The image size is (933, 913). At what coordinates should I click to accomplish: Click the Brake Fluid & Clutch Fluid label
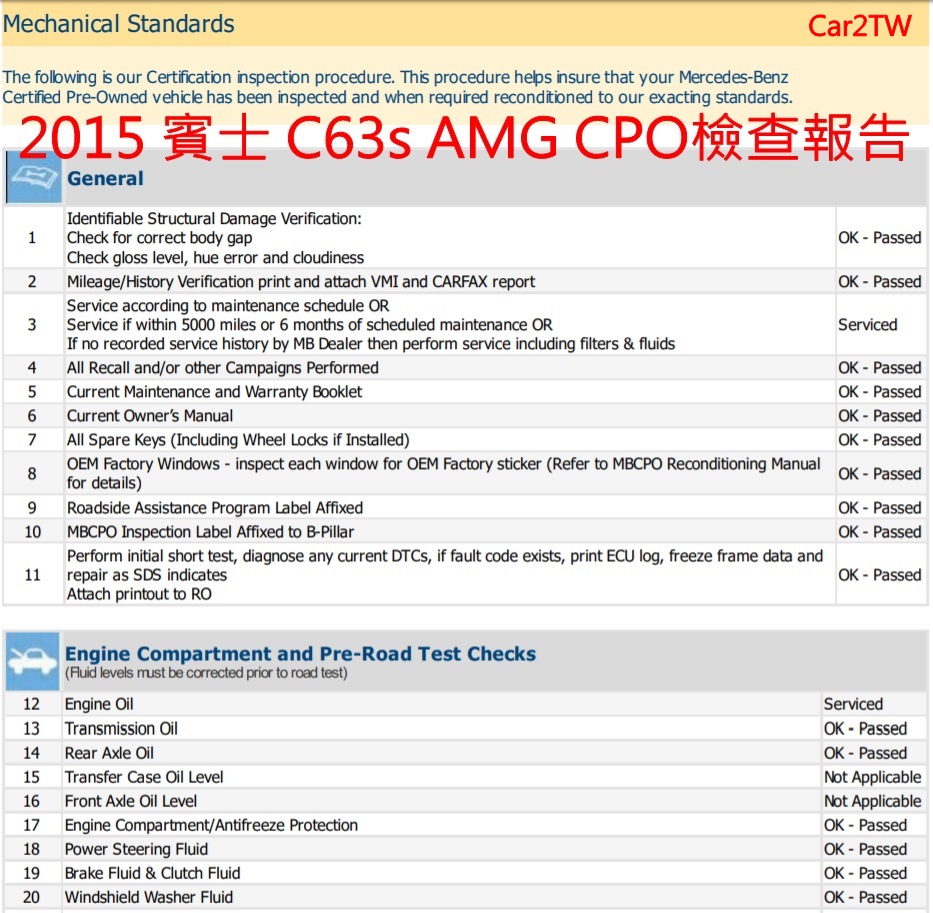coord(152,873)
